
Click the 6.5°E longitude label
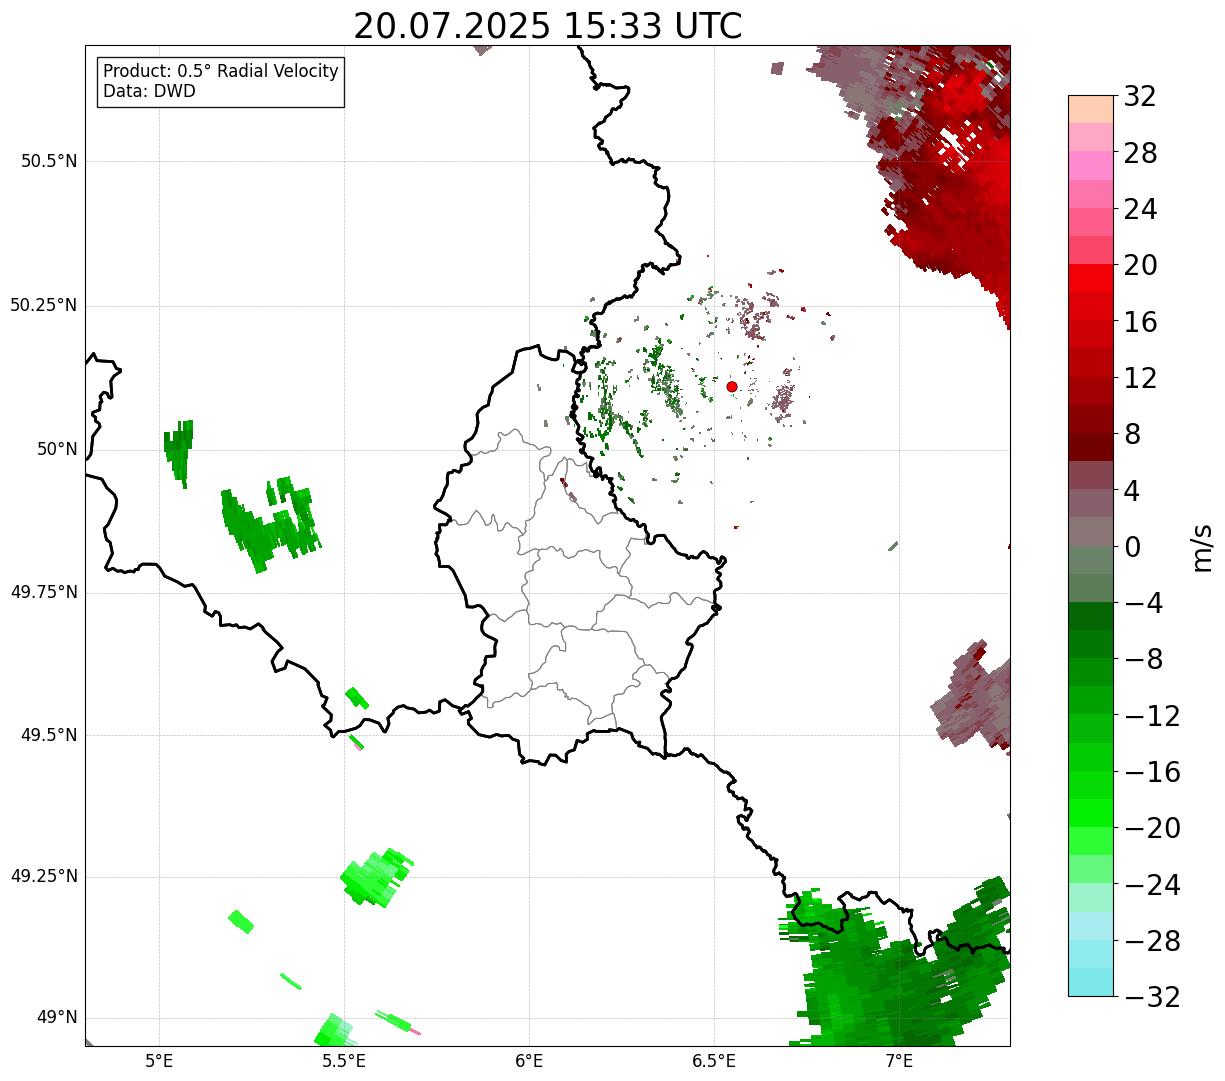714,1061
